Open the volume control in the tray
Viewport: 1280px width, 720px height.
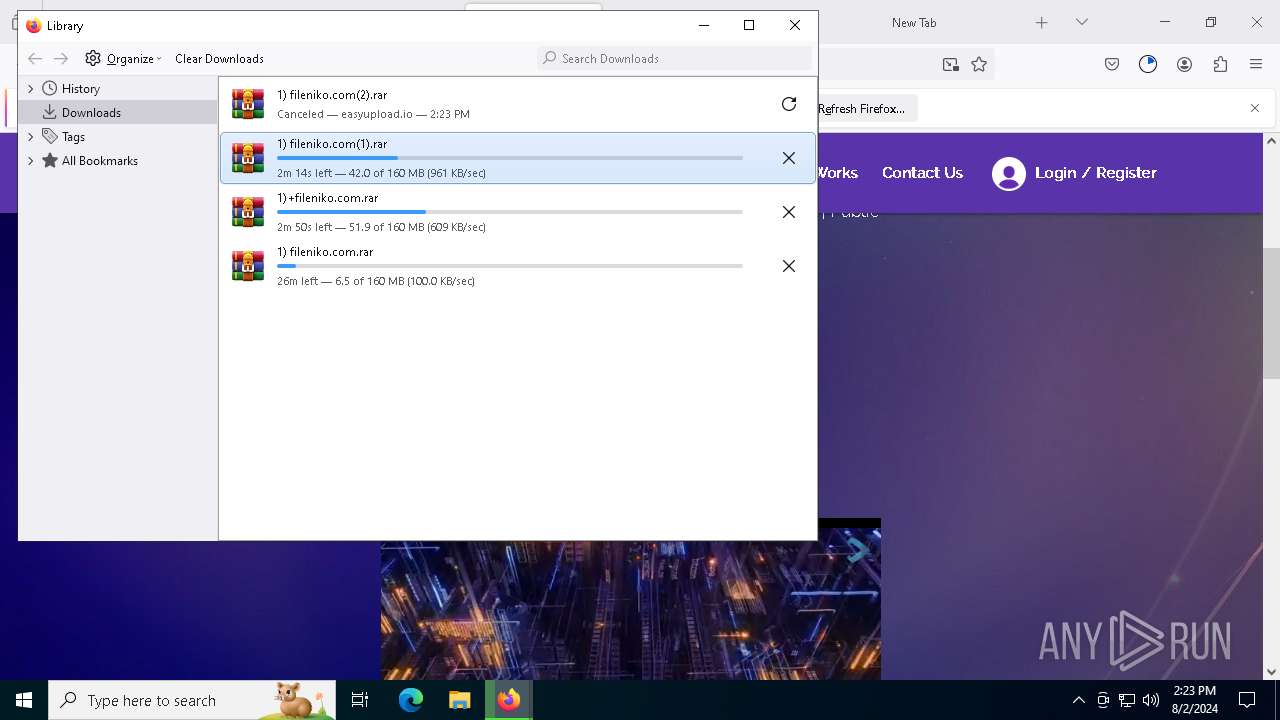click(x=1151, y=700)
